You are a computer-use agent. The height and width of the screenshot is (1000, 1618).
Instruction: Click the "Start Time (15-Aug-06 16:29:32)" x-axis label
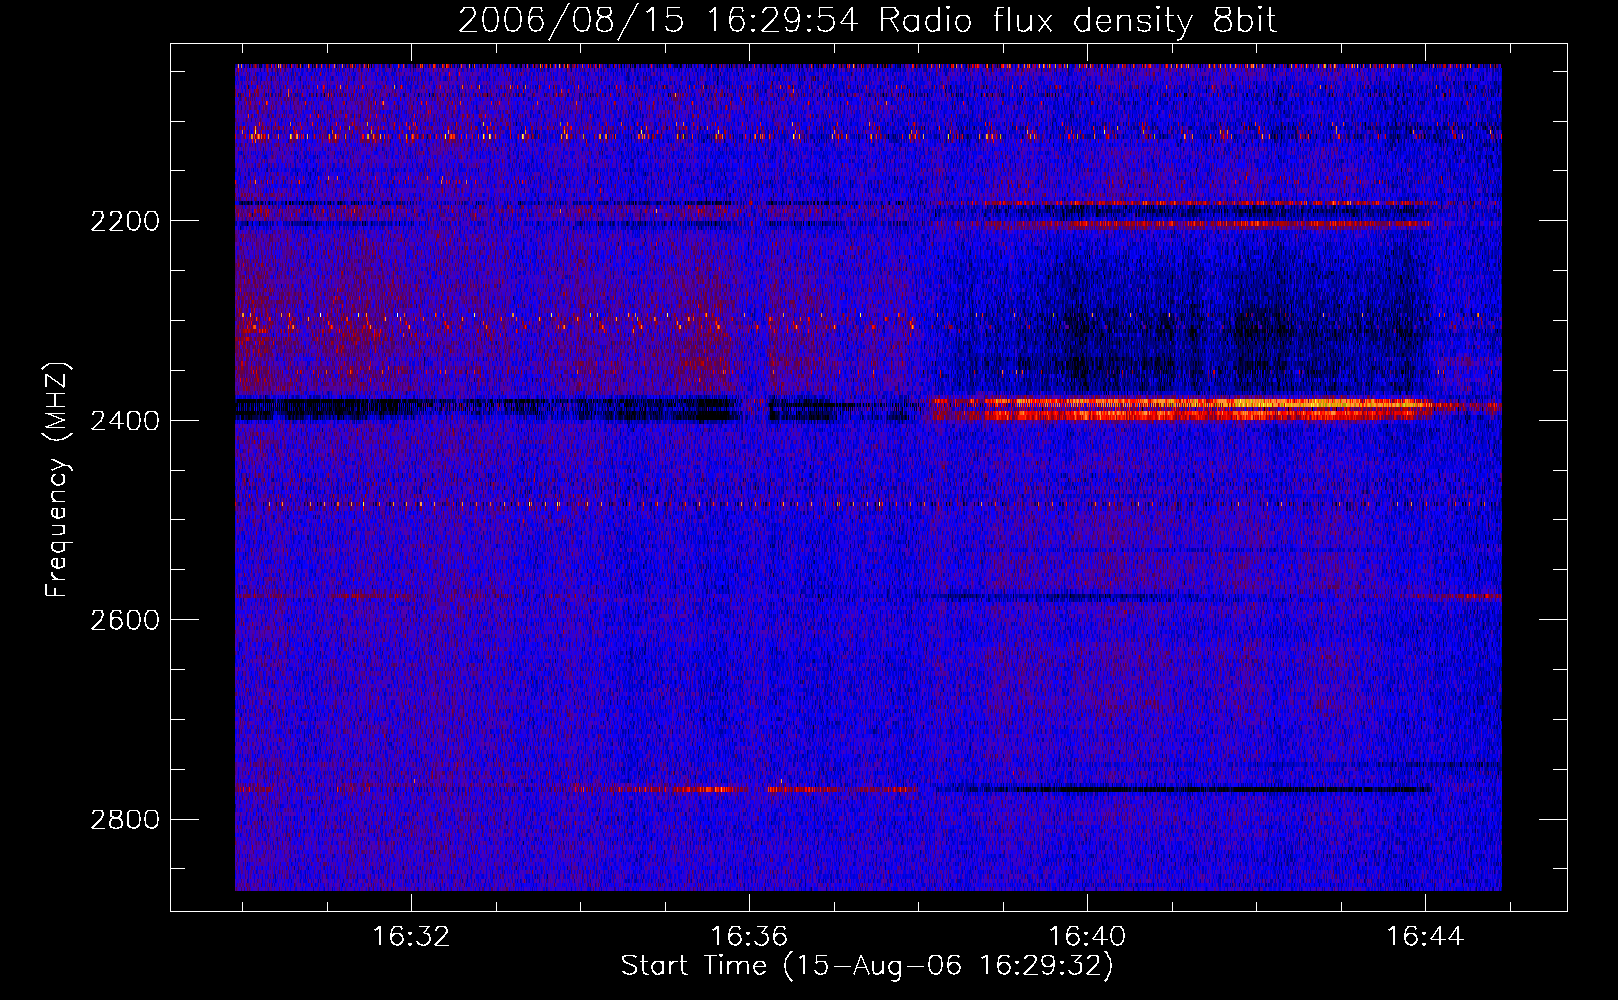(867, 966)
